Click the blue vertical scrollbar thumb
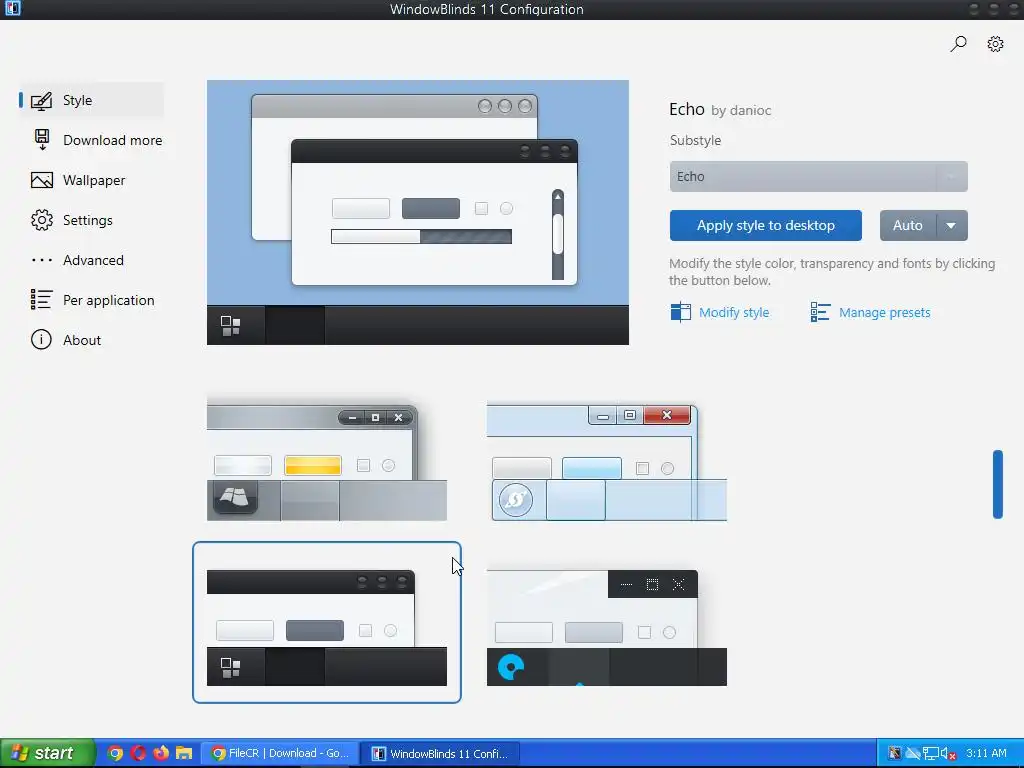 (997, 484)
